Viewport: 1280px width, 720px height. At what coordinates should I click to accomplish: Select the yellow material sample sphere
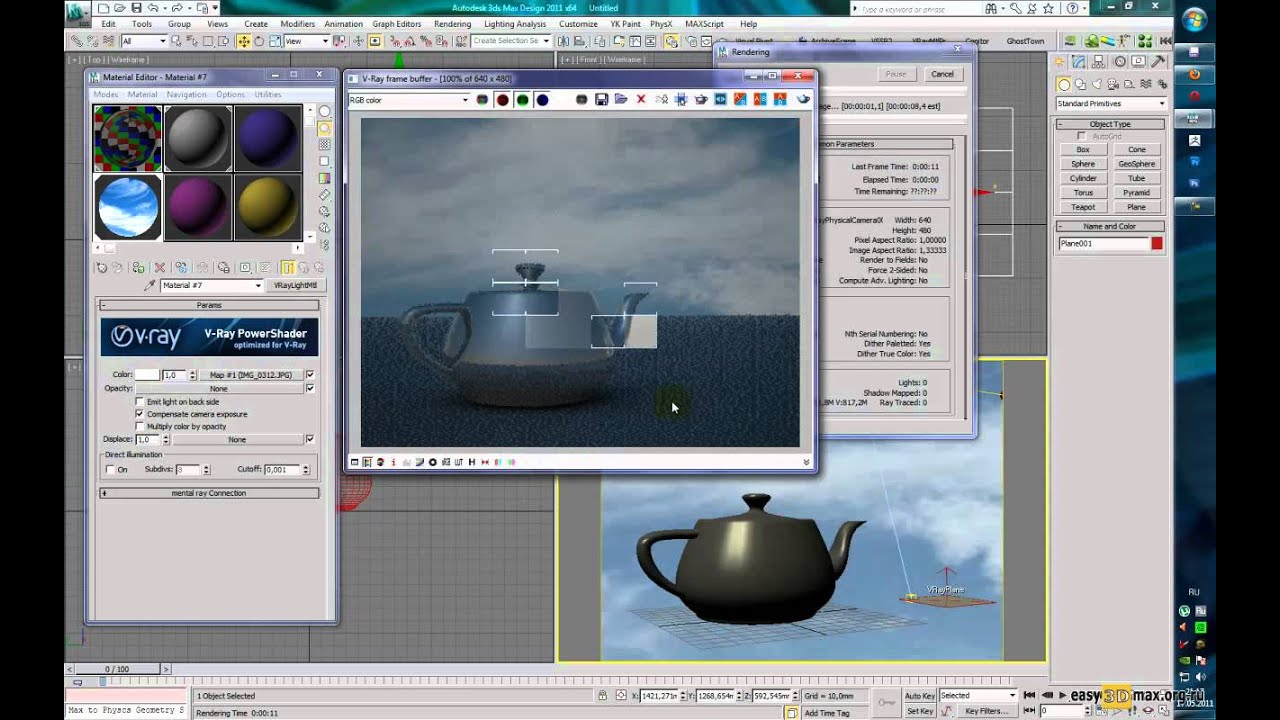click(x=268, y=207)
